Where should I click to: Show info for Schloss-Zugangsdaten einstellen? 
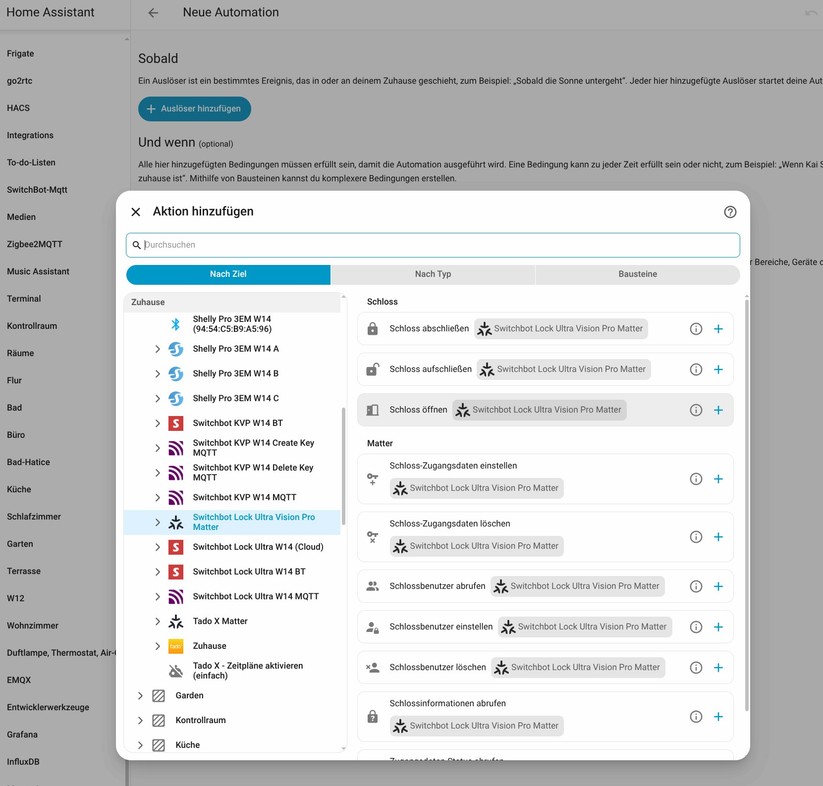click(x=695, y=479)
